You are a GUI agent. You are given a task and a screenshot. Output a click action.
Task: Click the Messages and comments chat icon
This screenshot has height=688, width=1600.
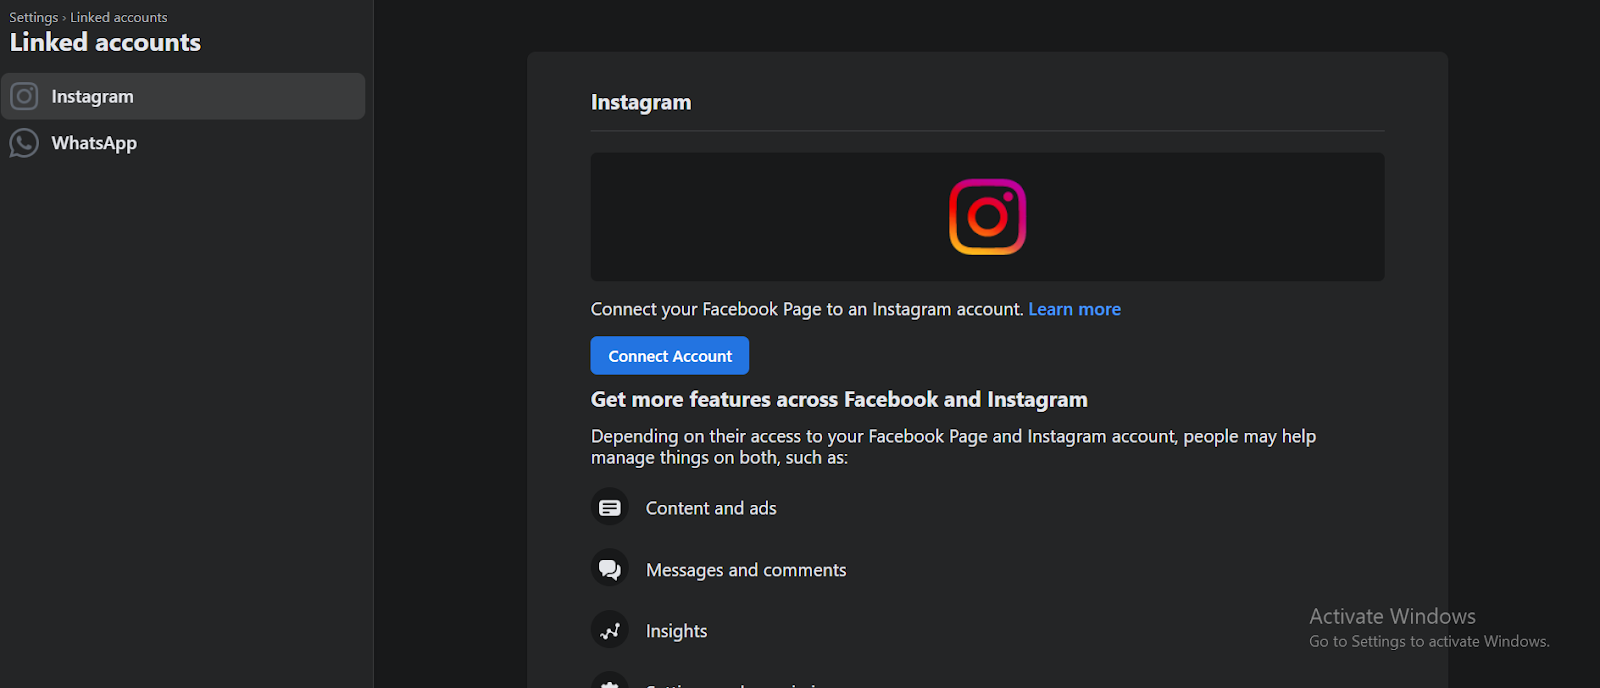pyautogui.click(x=610, y=570)
